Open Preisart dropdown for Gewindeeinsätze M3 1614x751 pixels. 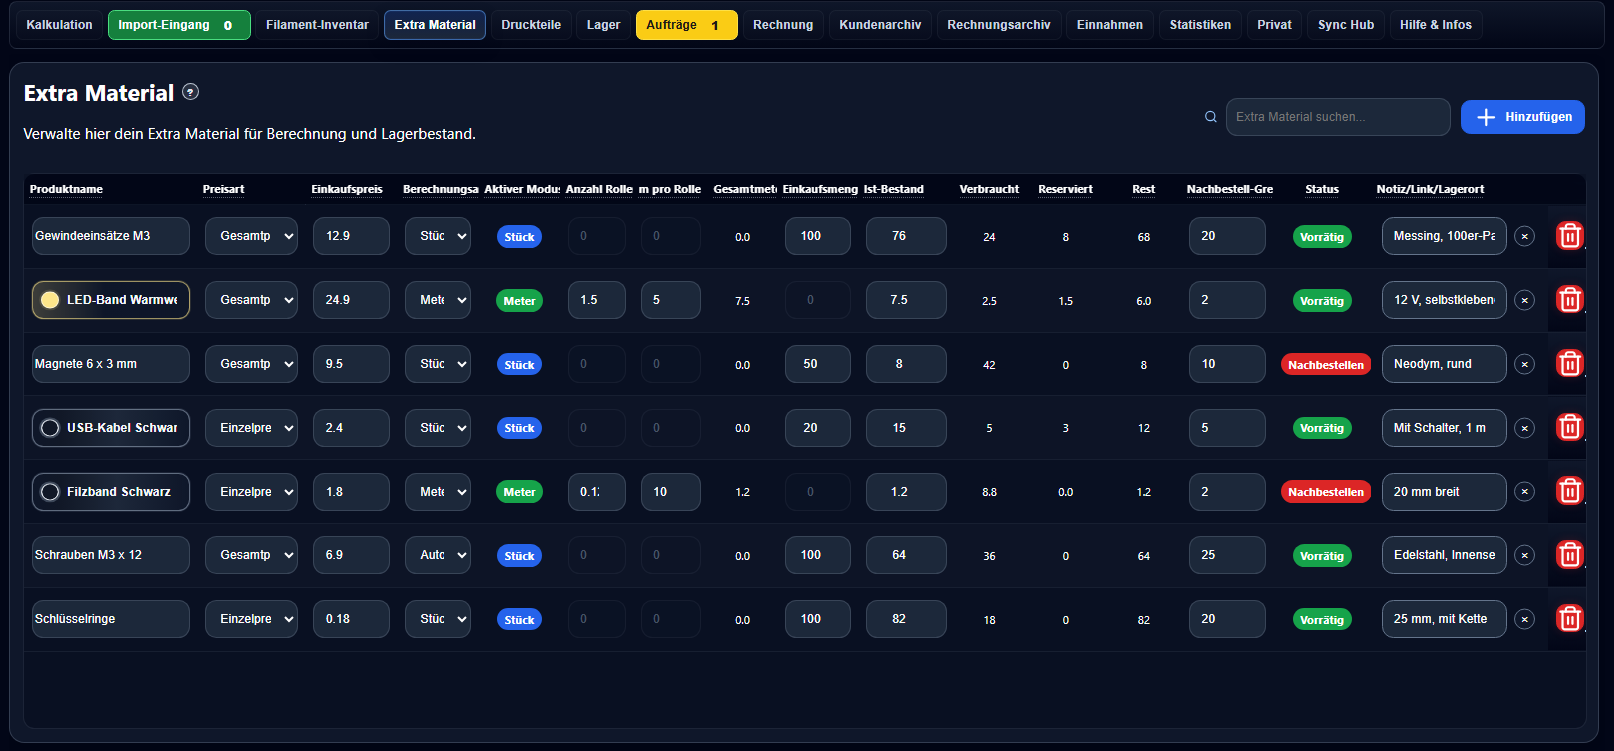[251, 236]
